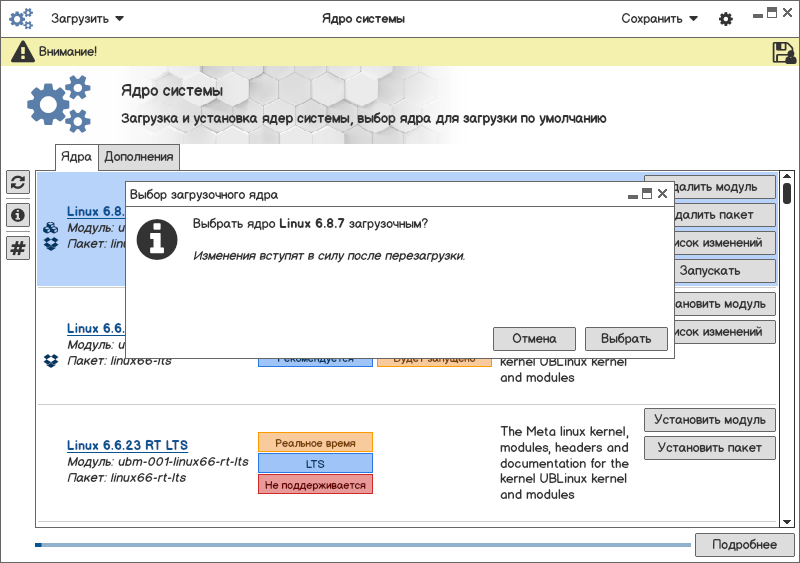Click the info icon in left sidebar
This screenshot has height=563, width=800.
(x=17, y=215)
